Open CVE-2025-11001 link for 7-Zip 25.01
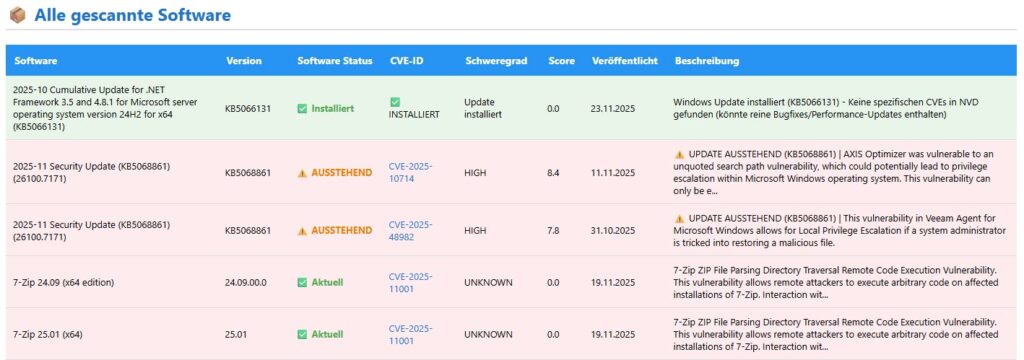This screenshot has width=1024, height=360. pyautogui.click(x=410, y=334)
